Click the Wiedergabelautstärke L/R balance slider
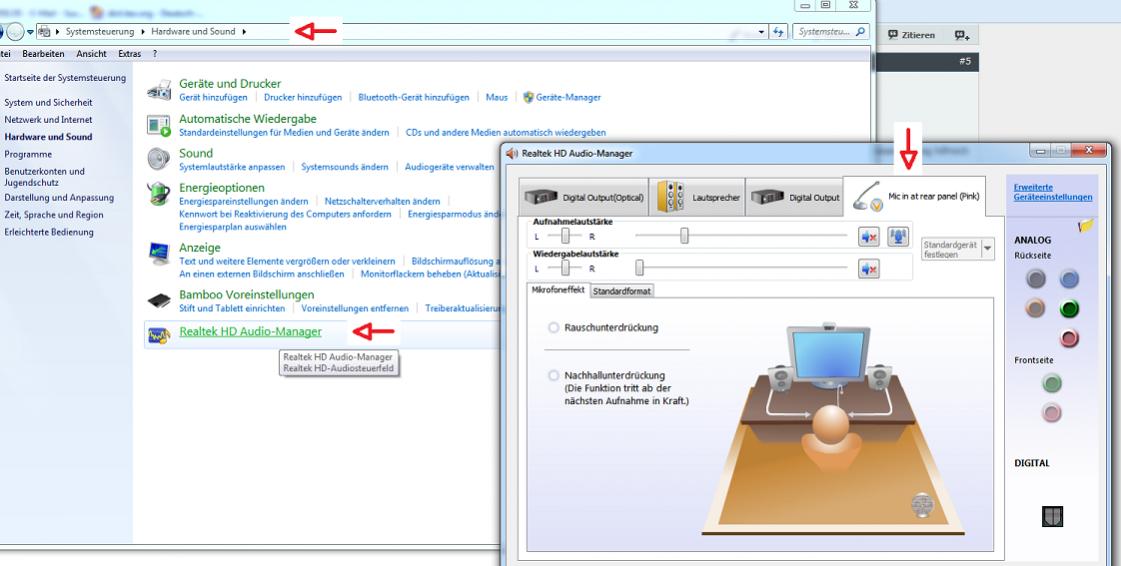1121x566 pixels. pos(565,268)
